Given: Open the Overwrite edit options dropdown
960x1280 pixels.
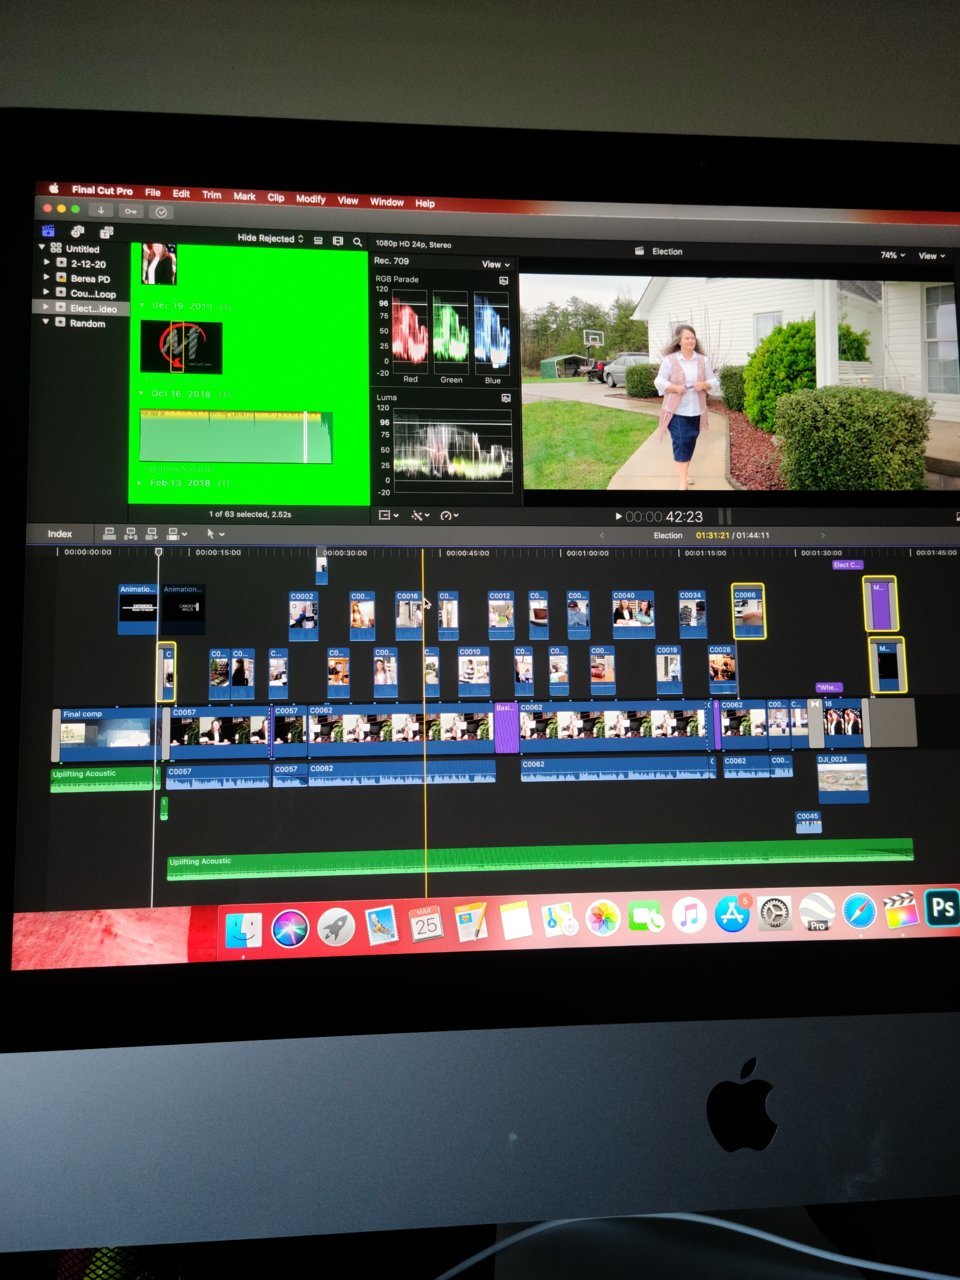Looking at the screenshot, I should click(x=178, y=534).
